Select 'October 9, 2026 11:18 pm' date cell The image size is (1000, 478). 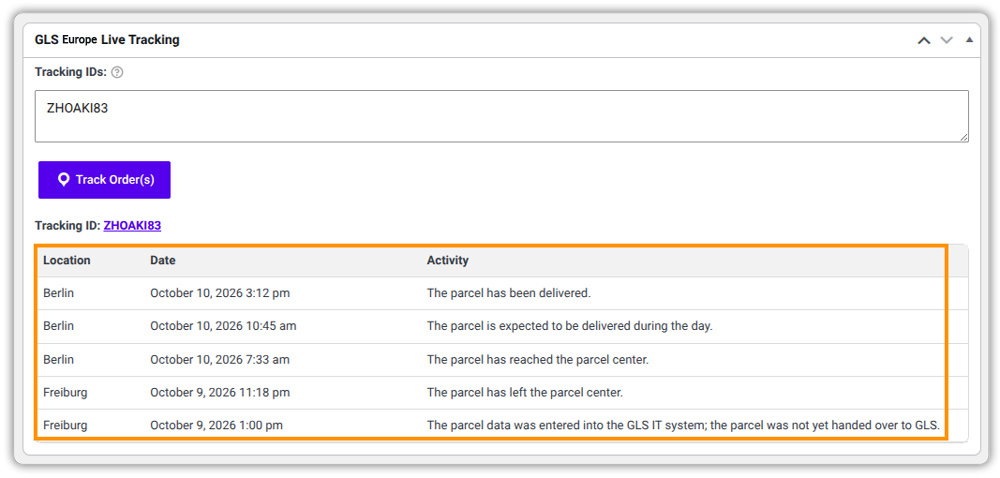(219, 393)
